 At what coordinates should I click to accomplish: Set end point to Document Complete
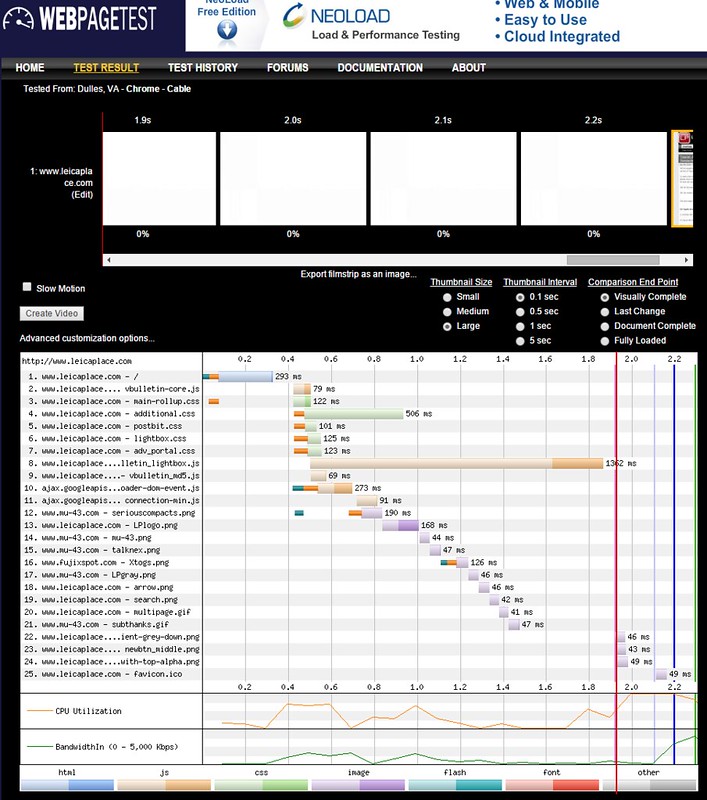(605, 327)
